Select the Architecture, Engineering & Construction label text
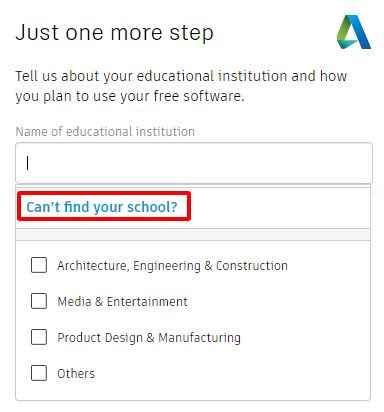 172,266
